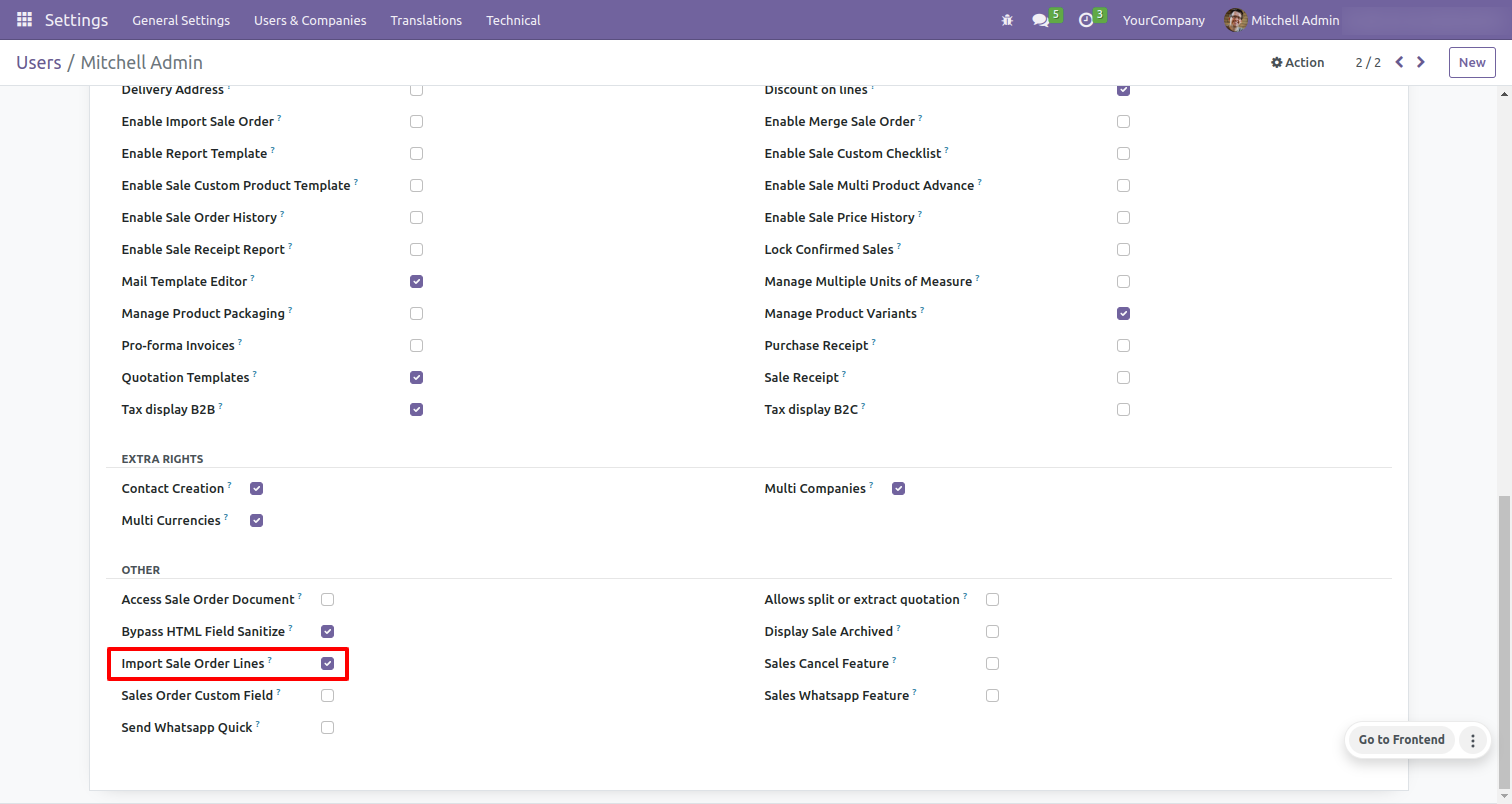
Task: Click help tooltip next to Lock Confirmed Sales
Action: point(899,246)
